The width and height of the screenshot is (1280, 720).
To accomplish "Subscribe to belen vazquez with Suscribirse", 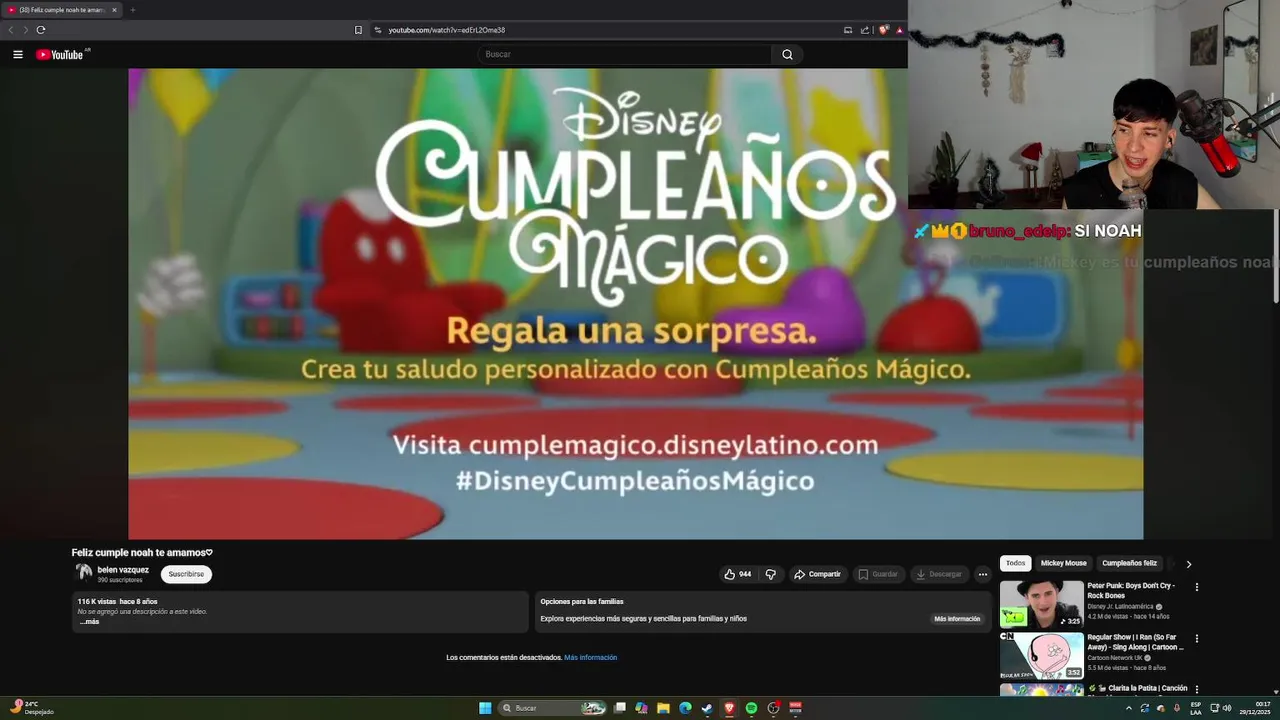I will pos(186,574).
